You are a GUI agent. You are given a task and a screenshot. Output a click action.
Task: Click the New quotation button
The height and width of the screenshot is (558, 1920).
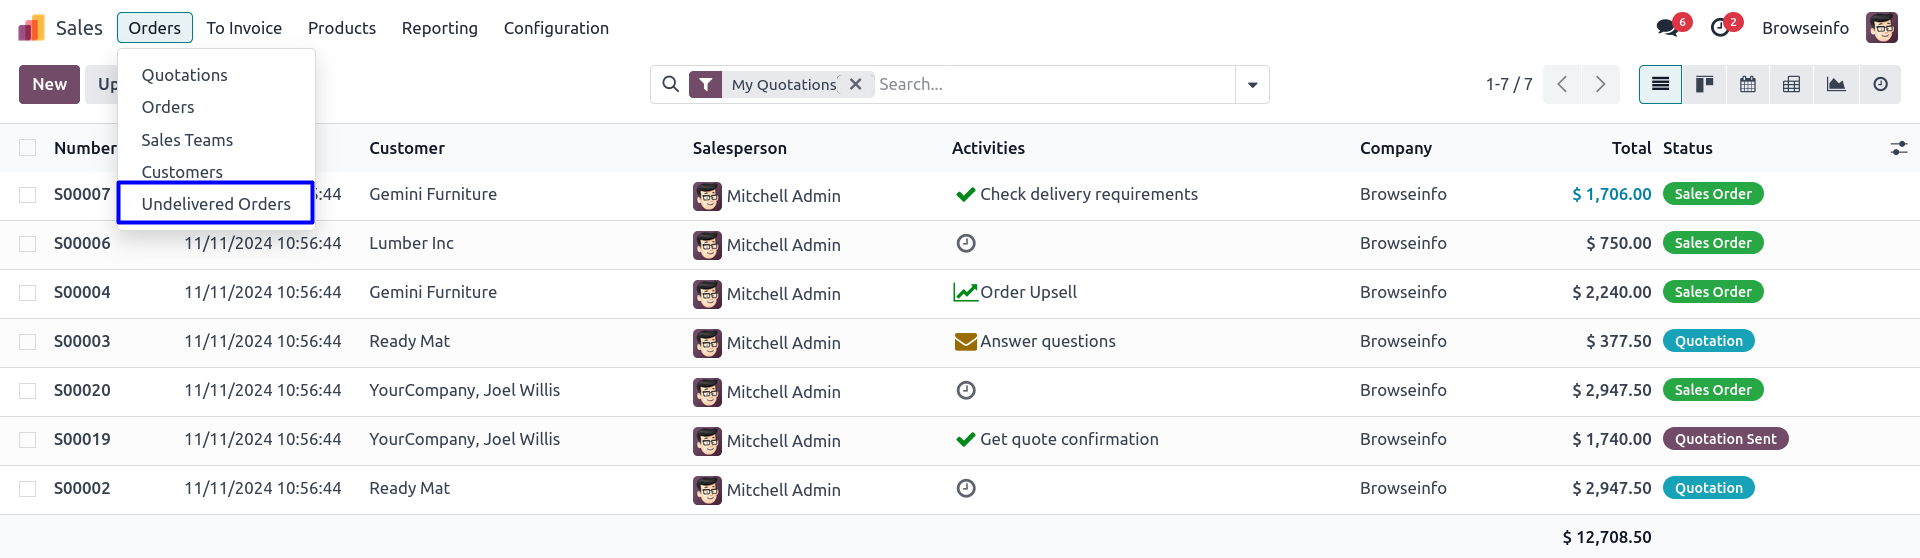tap(49, 85)
